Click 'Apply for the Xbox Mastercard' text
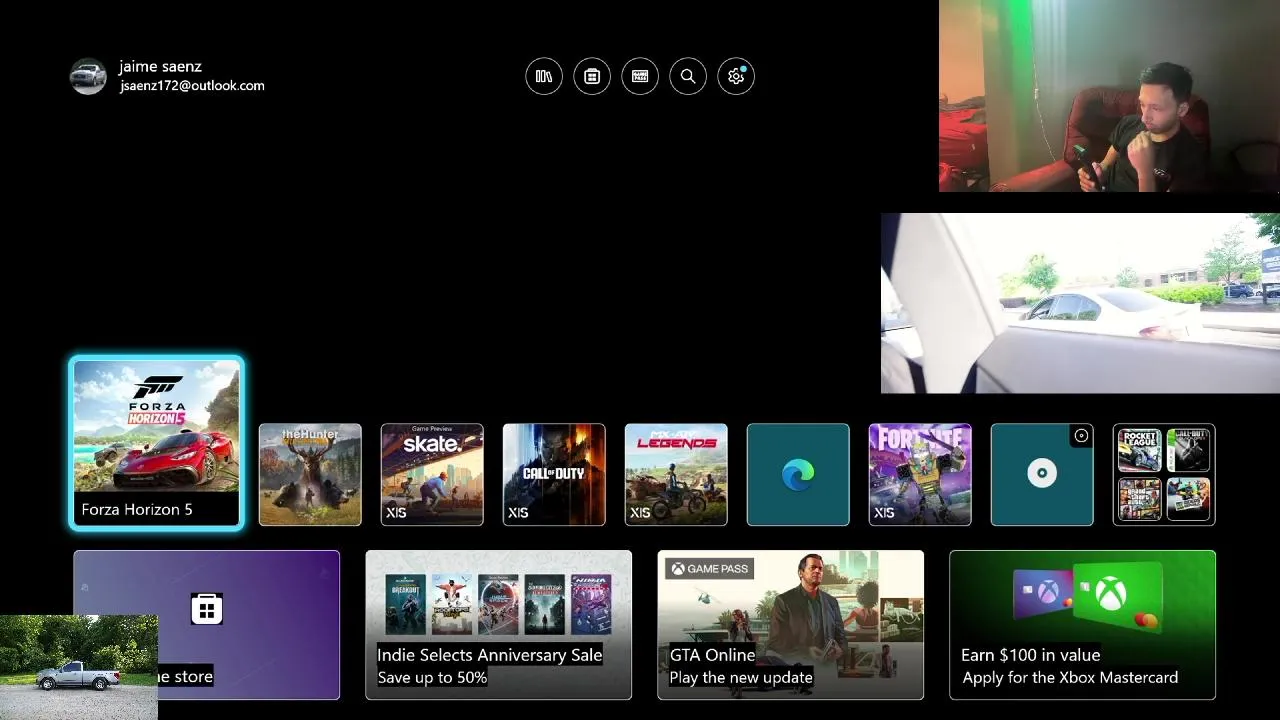The width and height of the screenshot is (1280, 720). [1070, 678]
